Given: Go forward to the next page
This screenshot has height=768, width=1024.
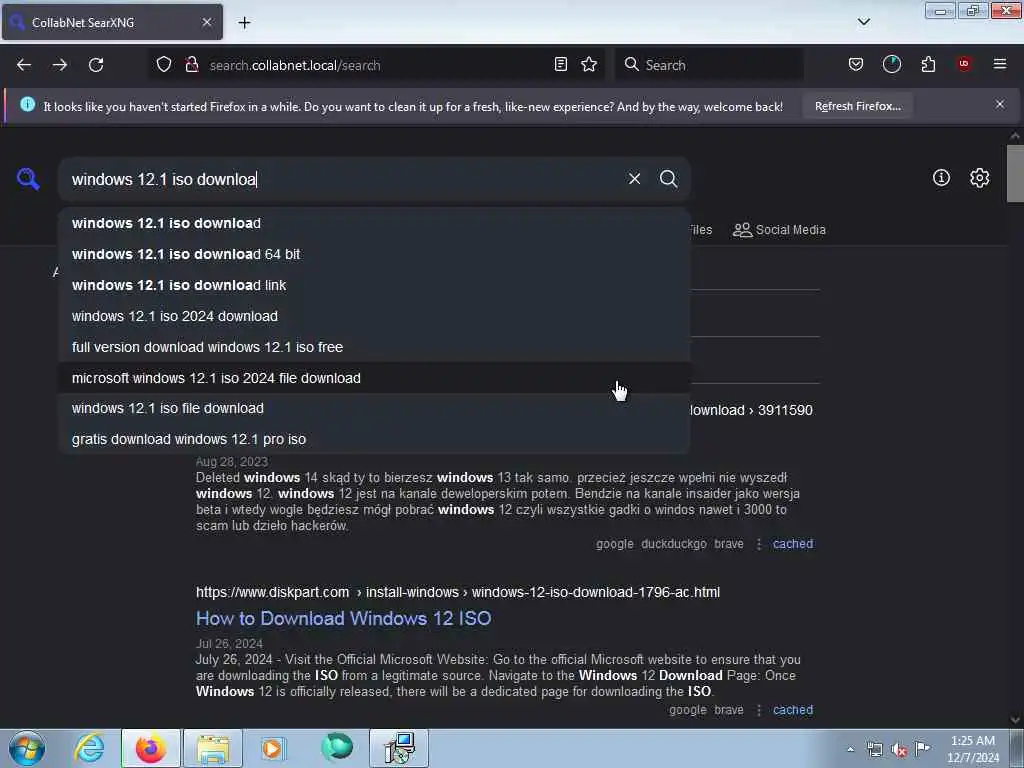Looking at the screenshot, I should tap(60, 65).
